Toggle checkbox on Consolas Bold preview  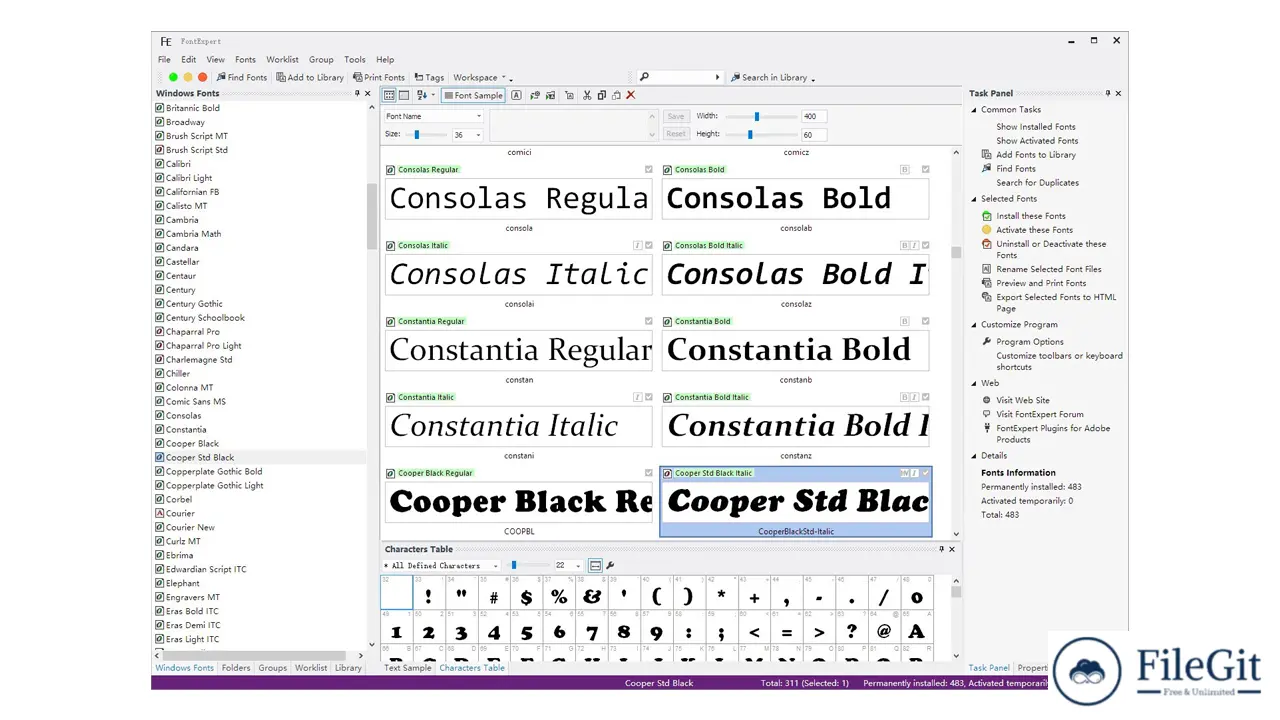tap(925, 169)
